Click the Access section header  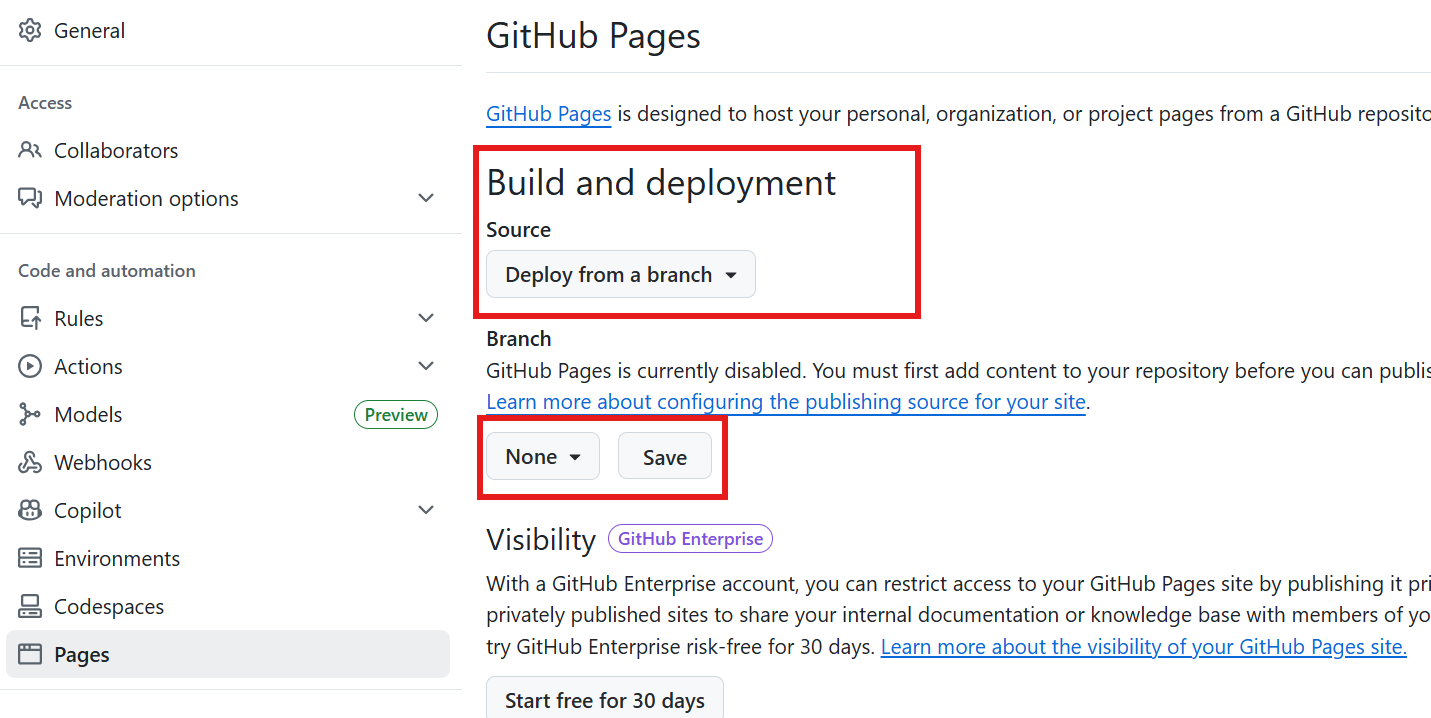click(x=45, y=103)
